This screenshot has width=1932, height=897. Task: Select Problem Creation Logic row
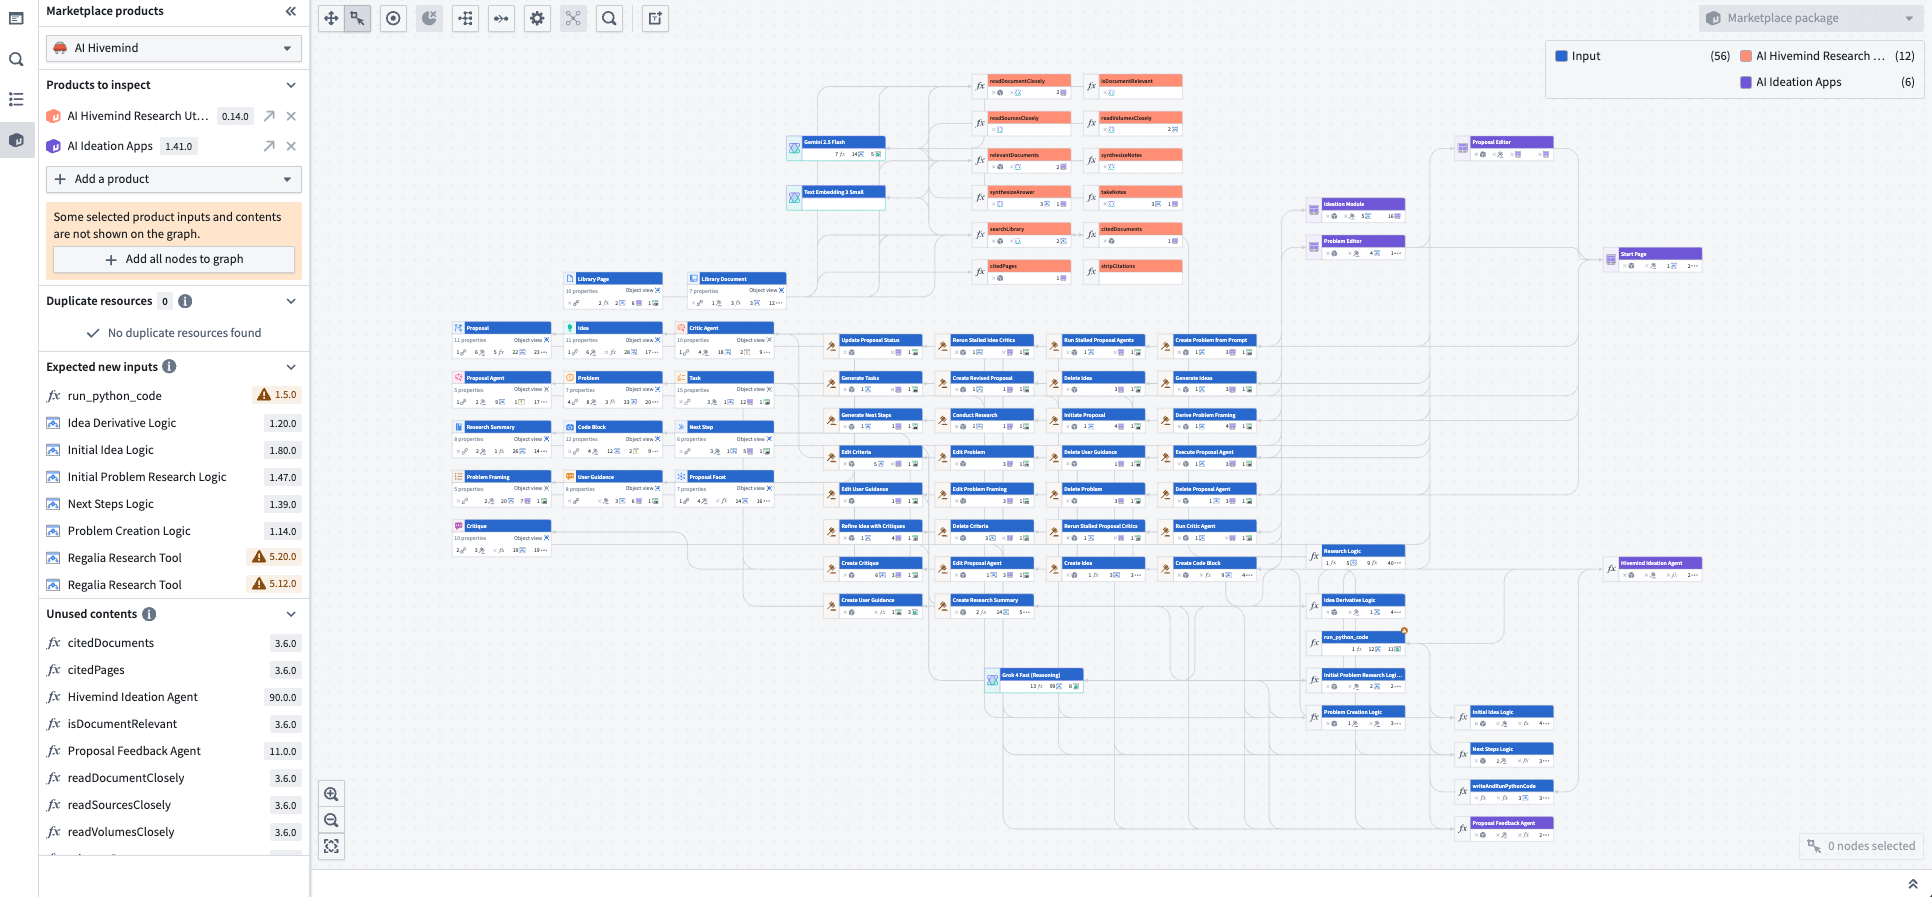(174, 531)
